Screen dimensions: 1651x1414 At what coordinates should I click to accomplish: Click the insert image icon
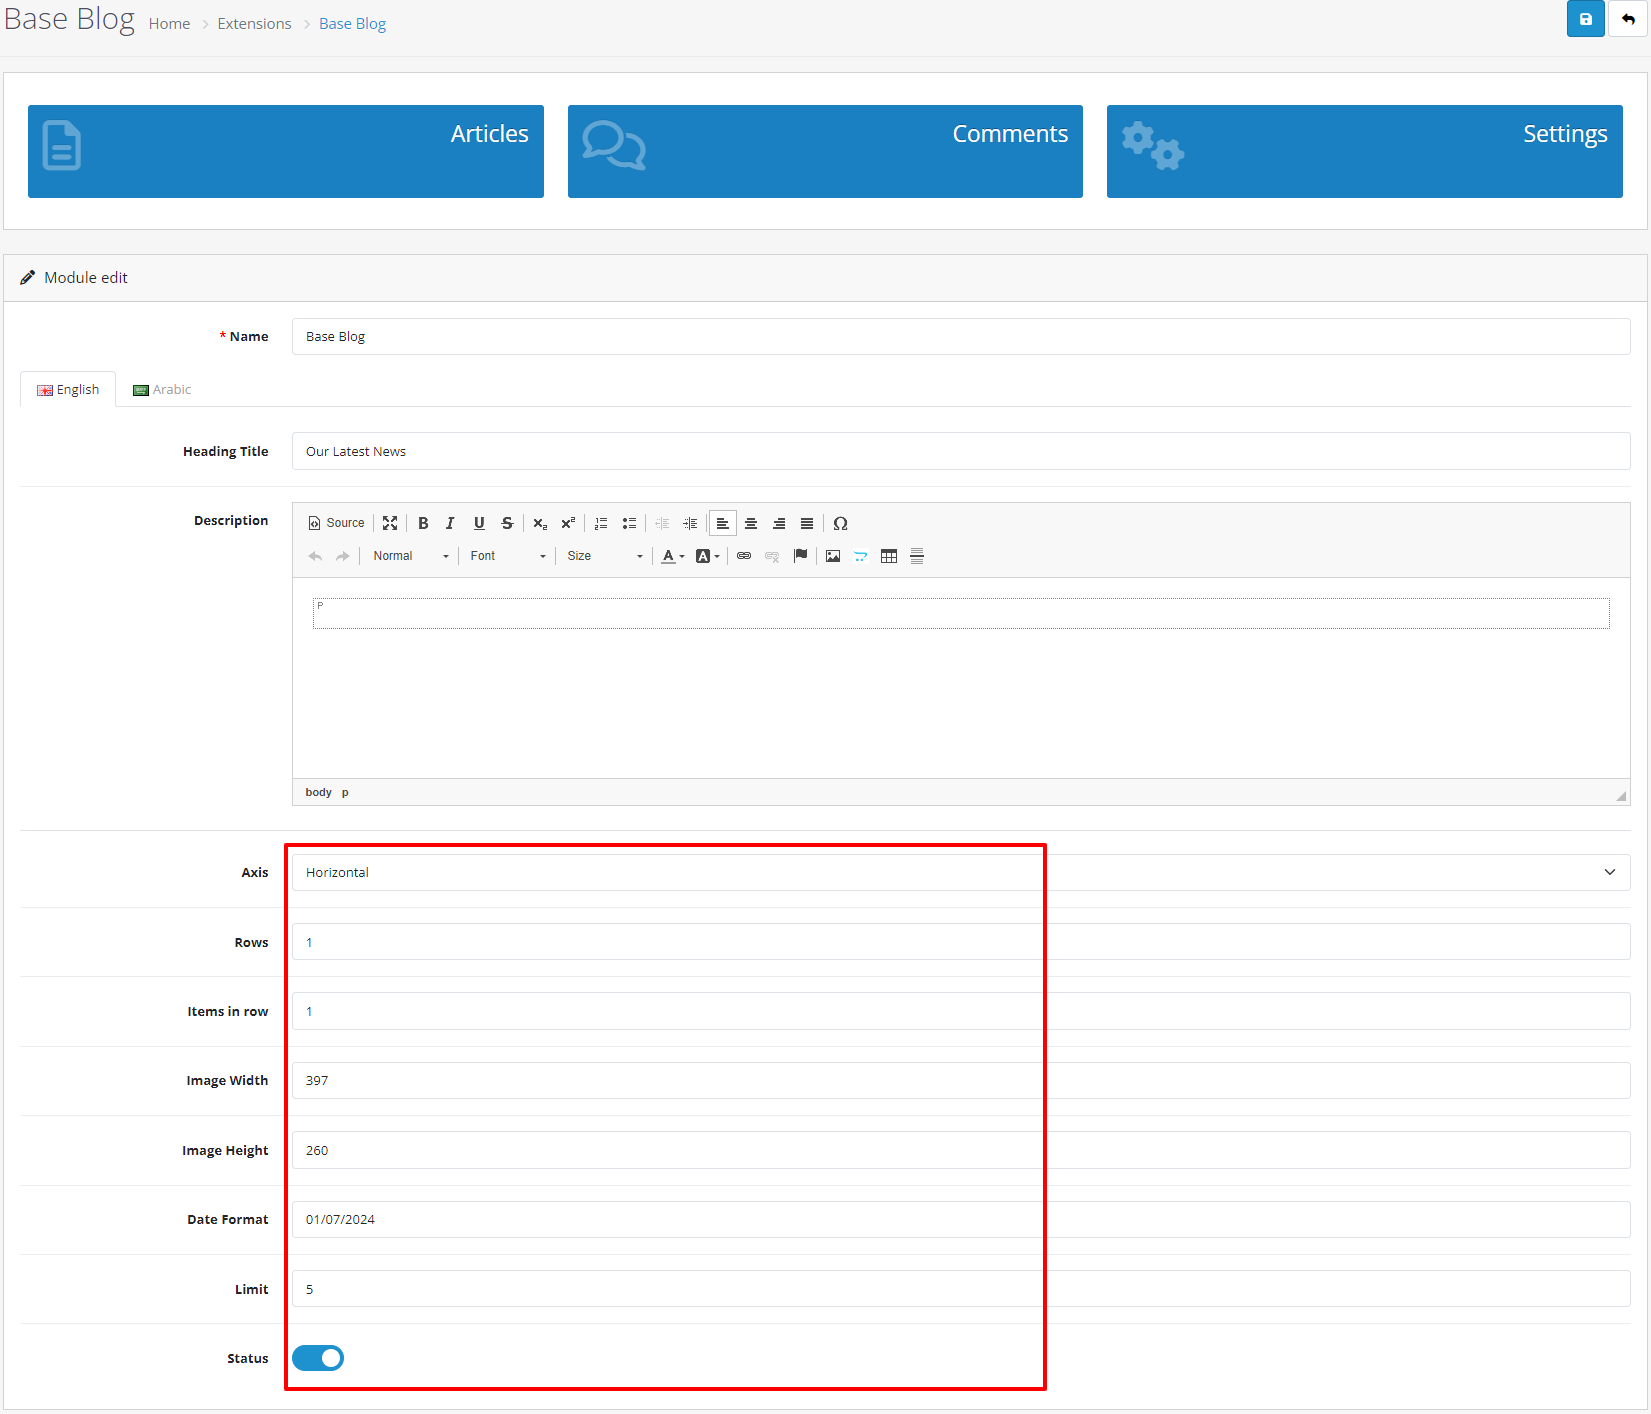pyautogui.click(x=832, y=556)
